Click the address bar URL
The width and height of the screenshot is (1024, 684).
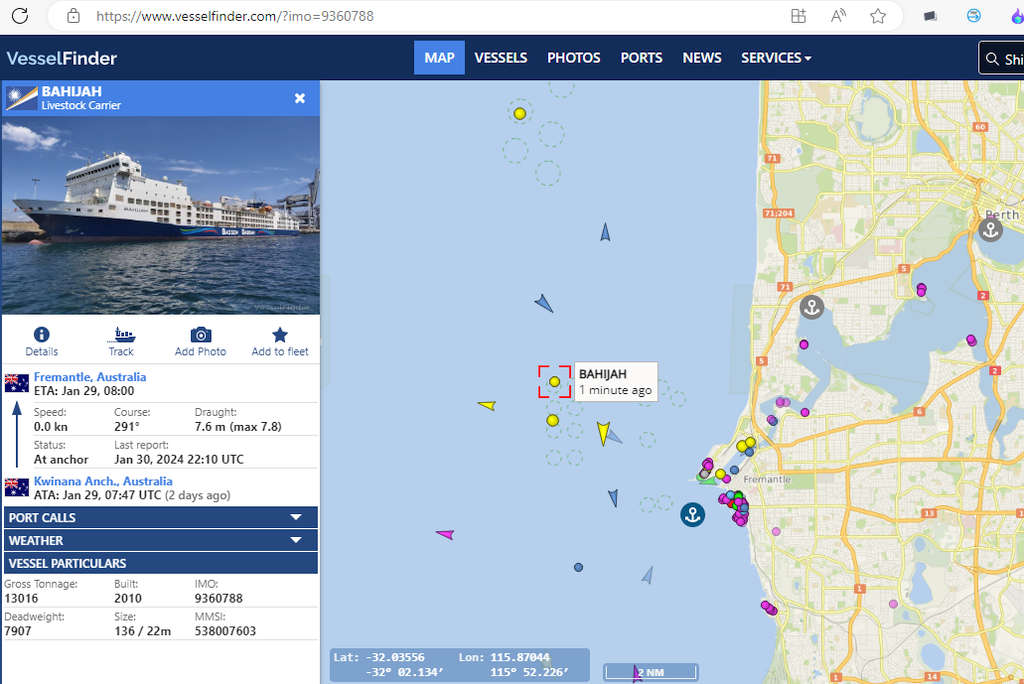coord(235,16)
